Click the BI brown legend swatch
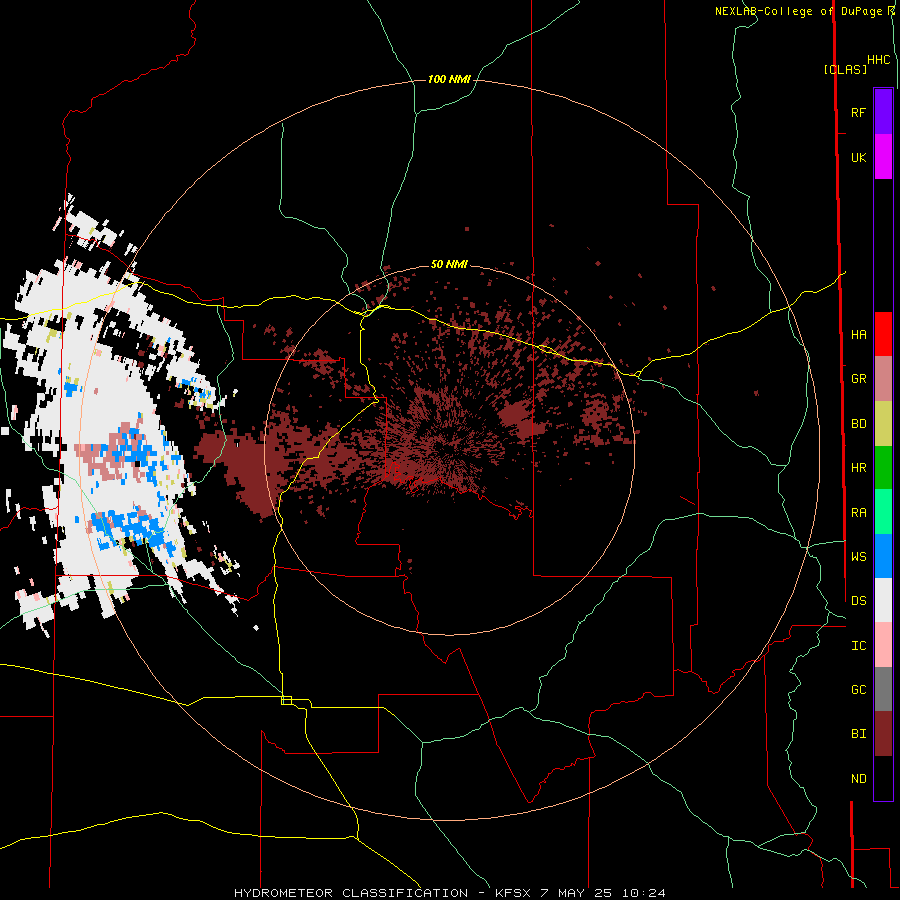900x900 pixels. click(883, 734)
